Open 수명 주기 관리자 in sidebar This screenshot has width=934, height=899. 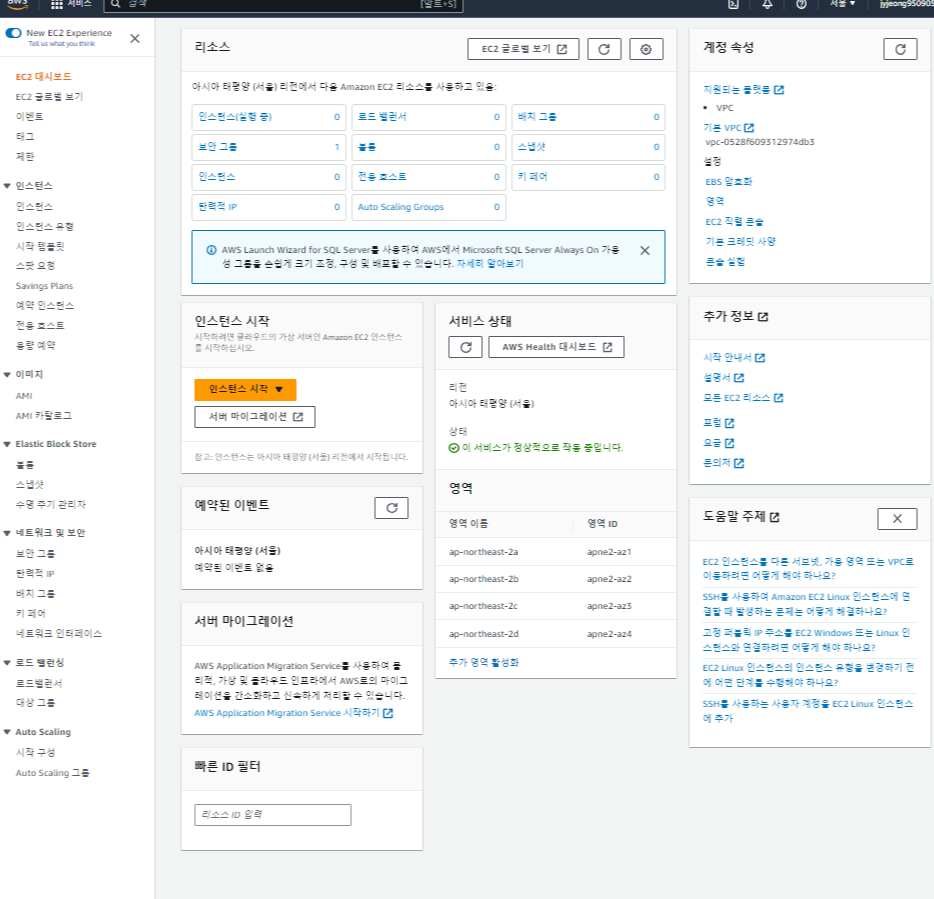(51, 505)
